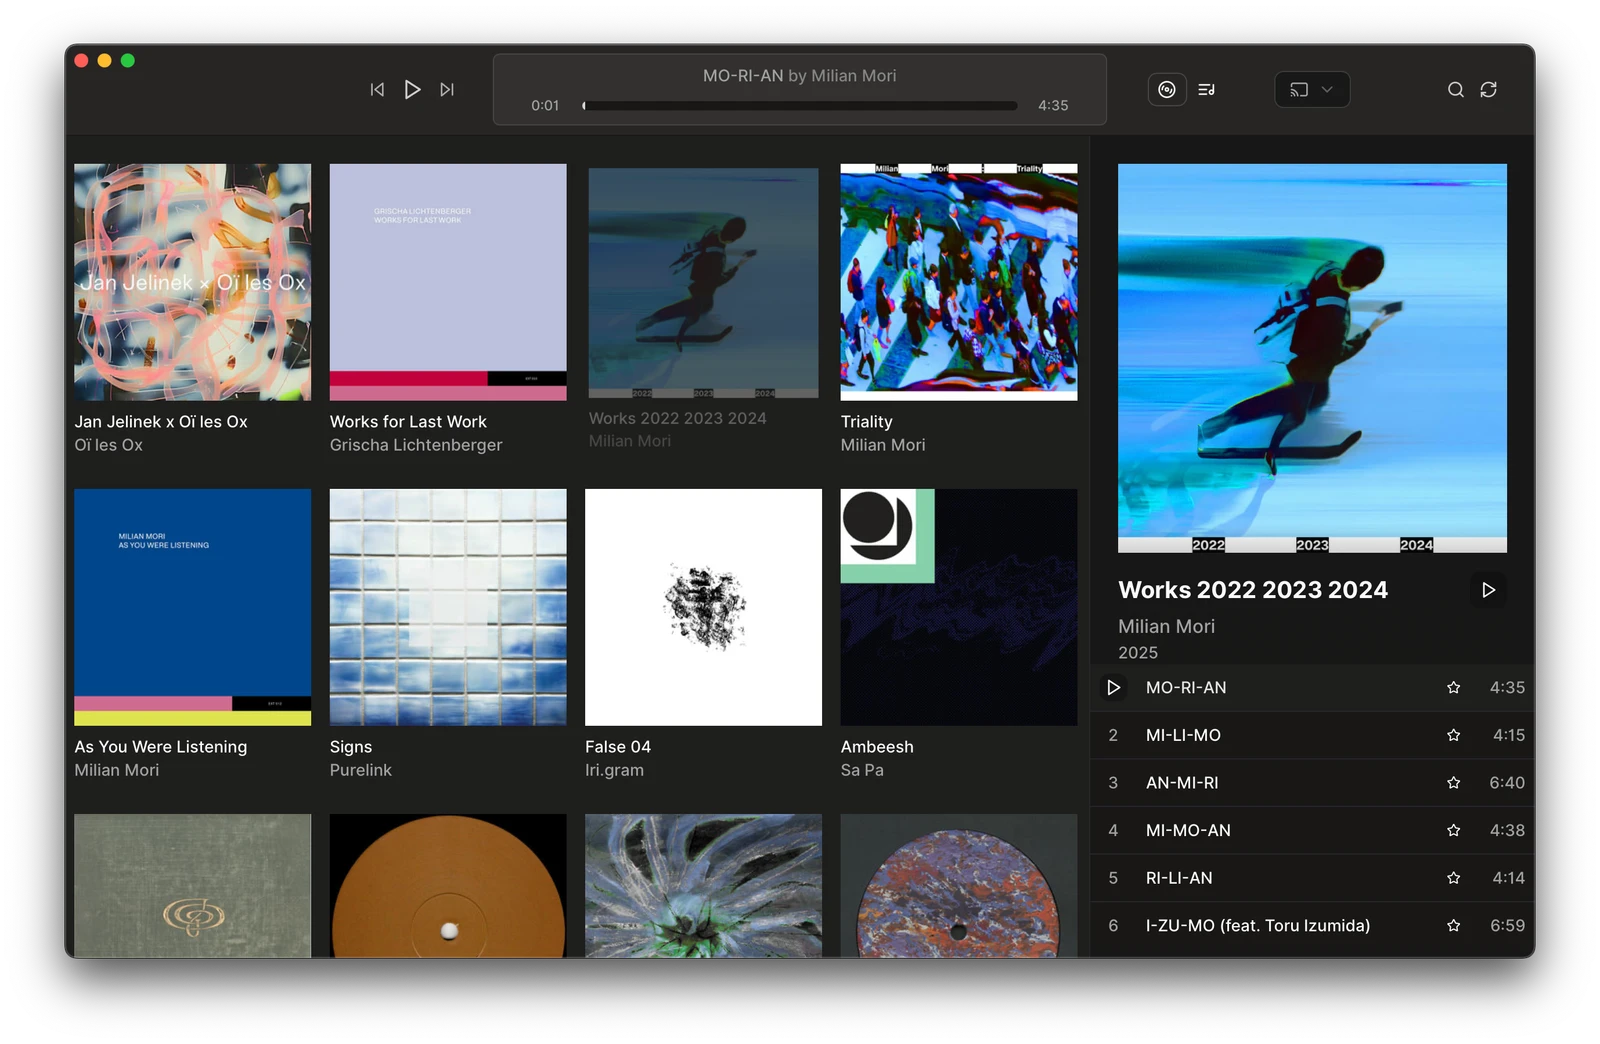Star the AN-MI-RI track

1453,783
